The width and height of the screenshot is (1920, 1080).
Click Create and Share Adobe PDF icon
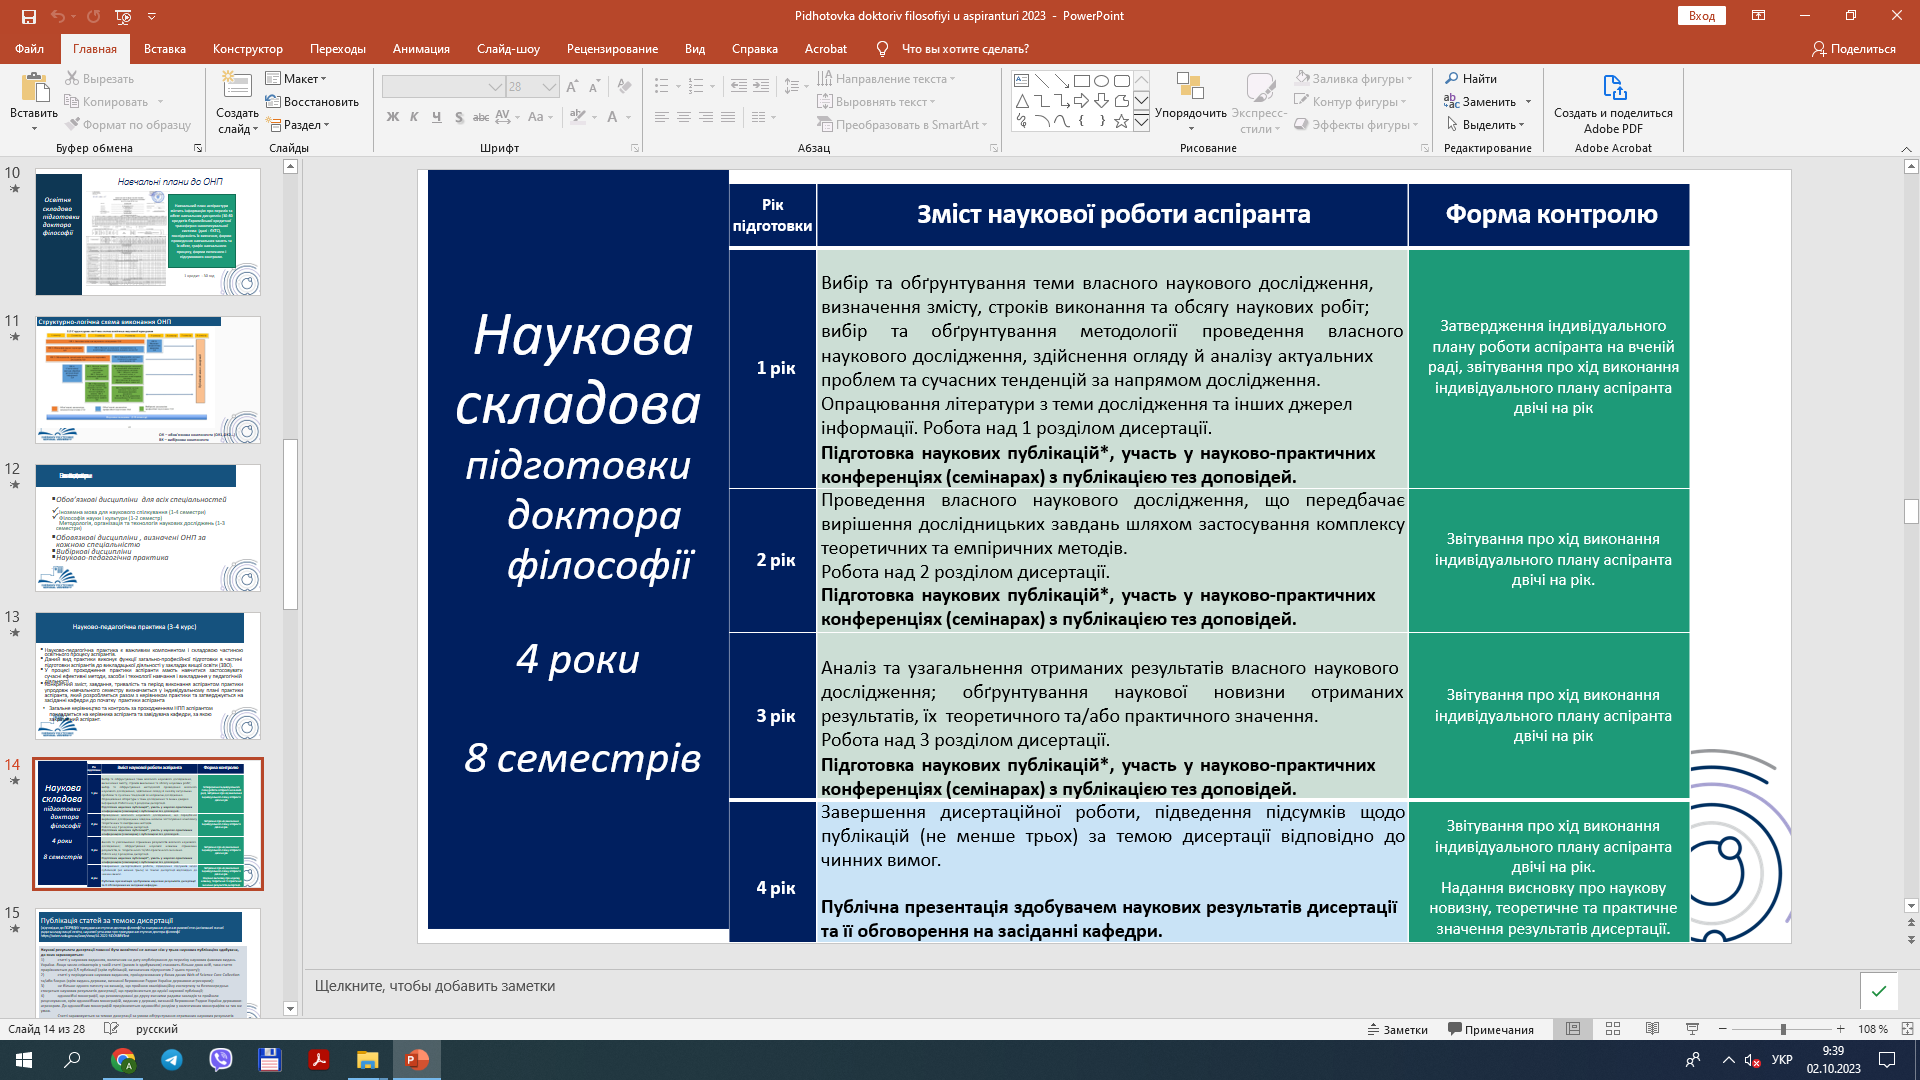point(1613,88)
